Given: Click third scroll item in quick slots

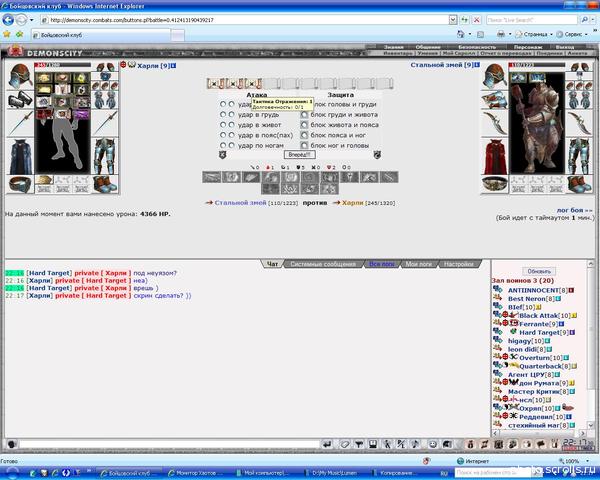Looking at the screenshot, I should click(x=253, y=83).
